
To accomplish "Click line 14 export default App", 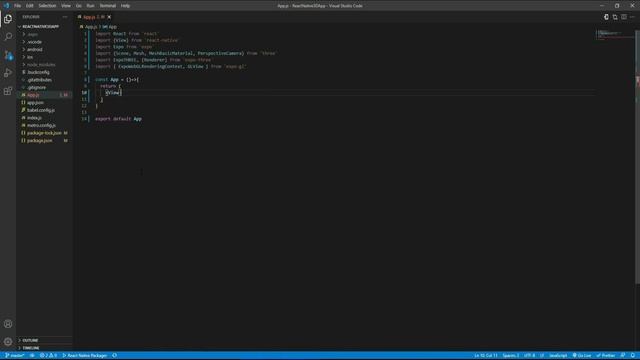I will click(118, 119).
